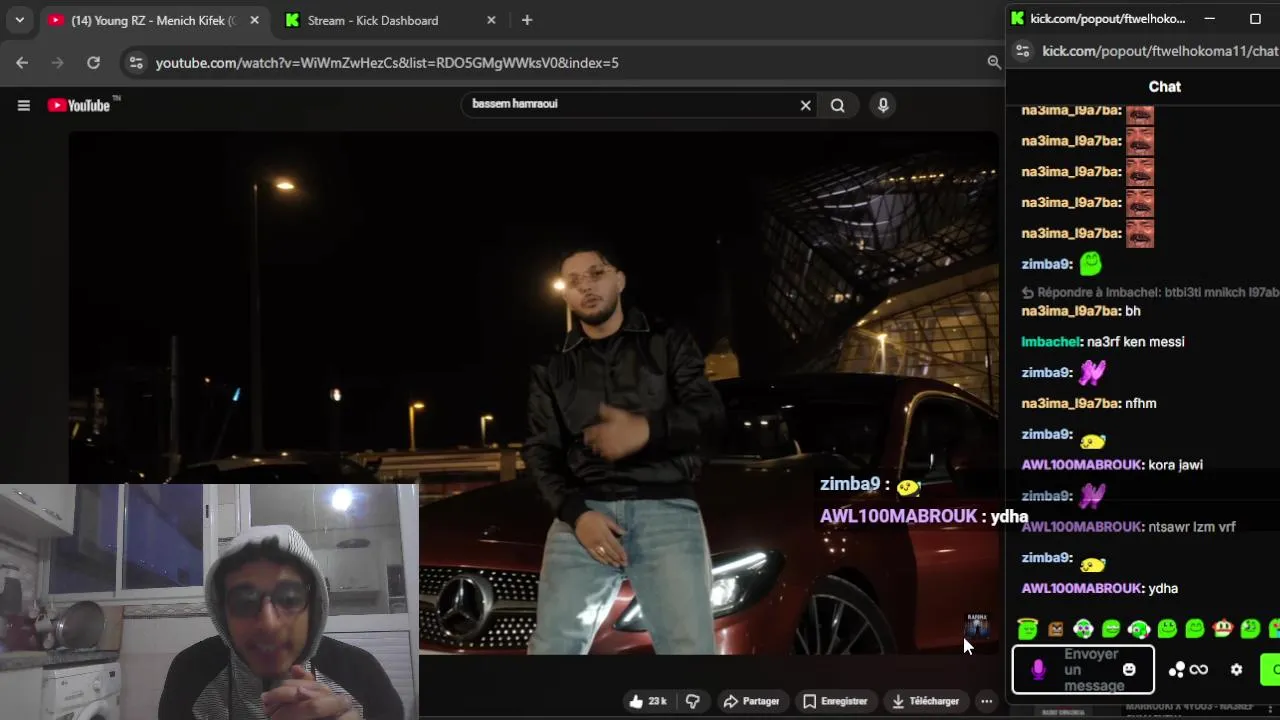Screen dimensions: 1280x720
Task: Click the Partager share button
Action: [x=751, y=701]
